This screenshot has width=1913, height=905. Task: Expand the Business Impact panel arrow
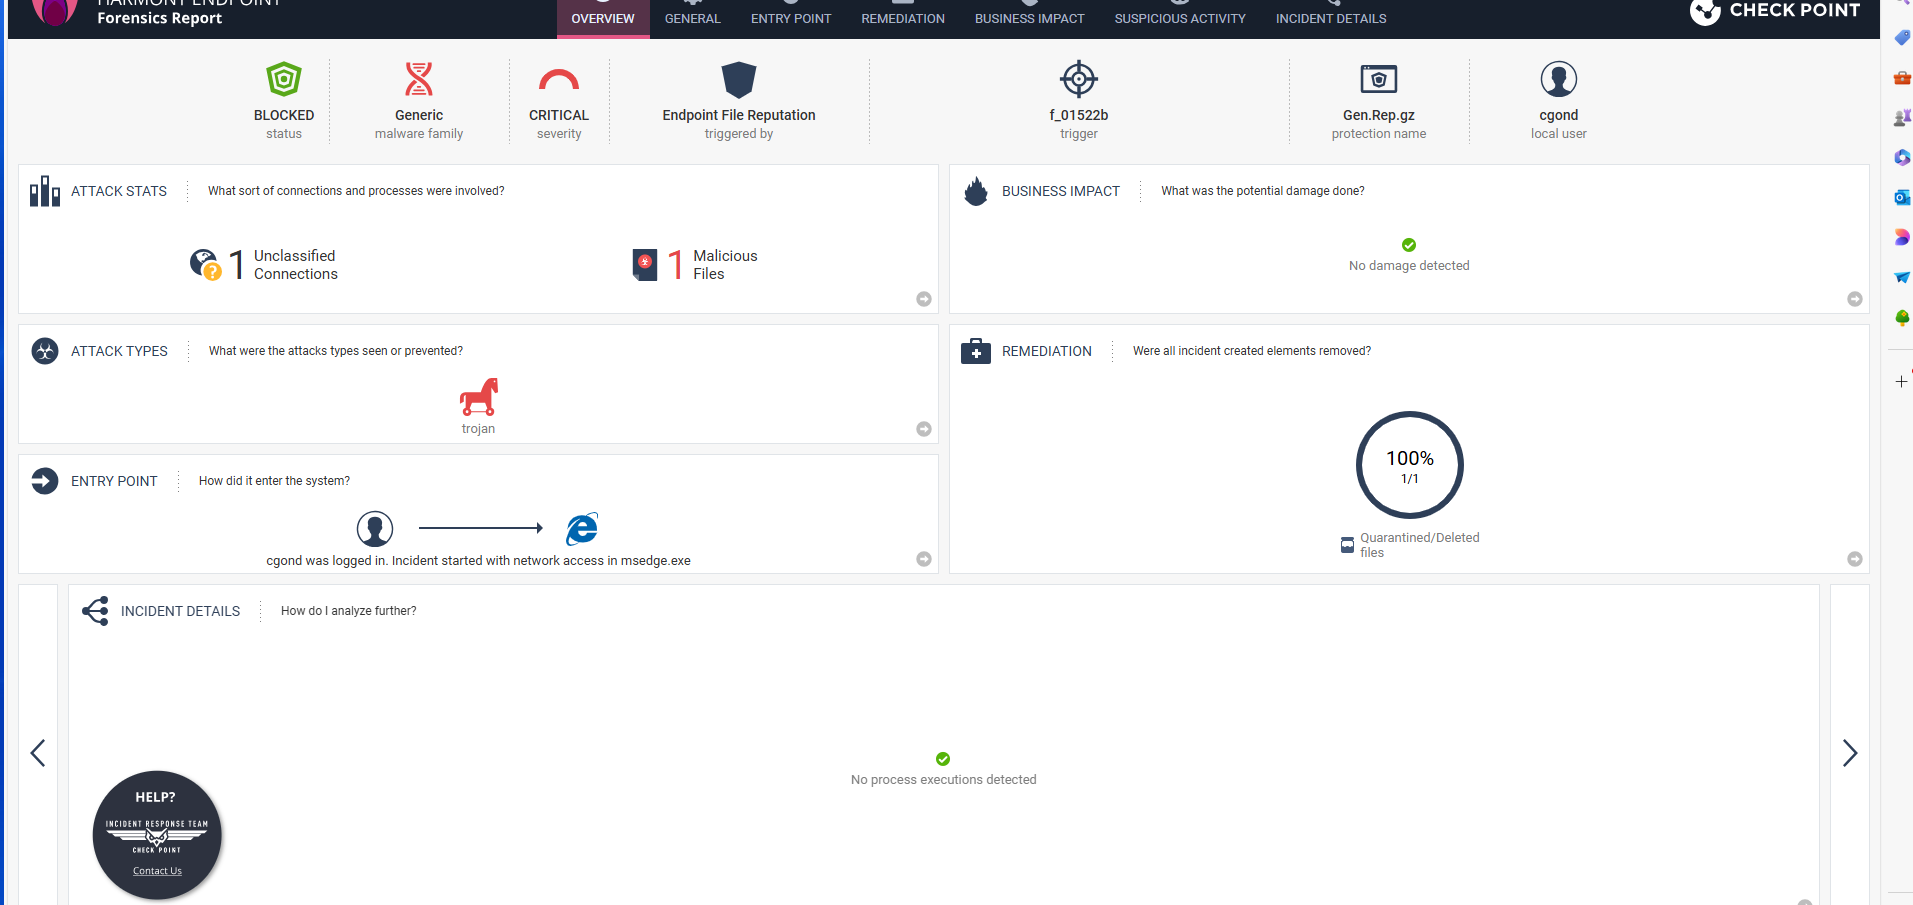tap(1855, 299)
